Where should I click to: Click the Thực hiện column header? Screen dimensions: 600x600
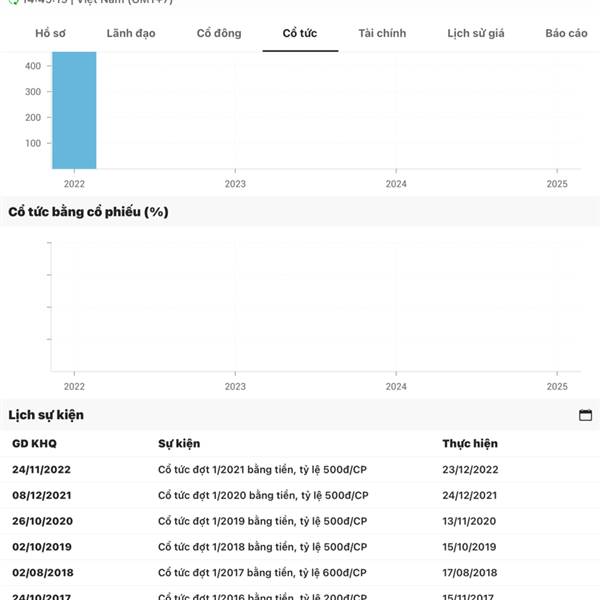tap(470, 443)
